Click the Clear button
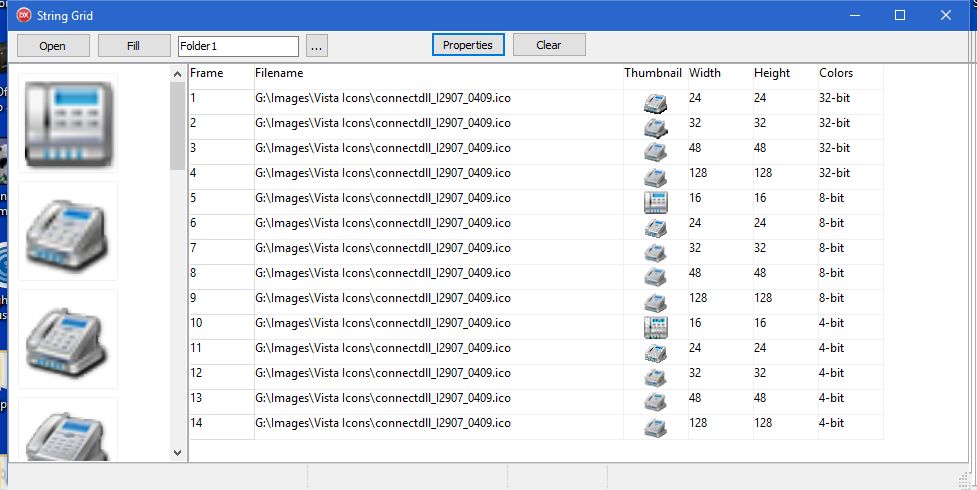Viewport: 977px width, 490px height. (x=548, y=45)
